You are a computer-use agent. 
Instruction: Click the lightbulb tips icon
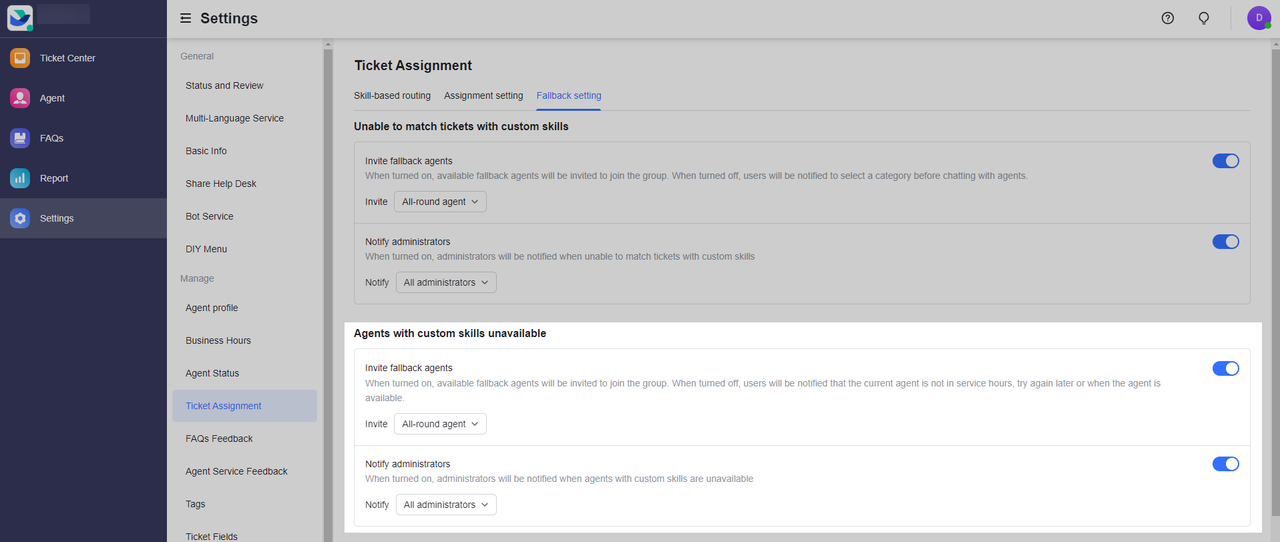point(1204,18)
